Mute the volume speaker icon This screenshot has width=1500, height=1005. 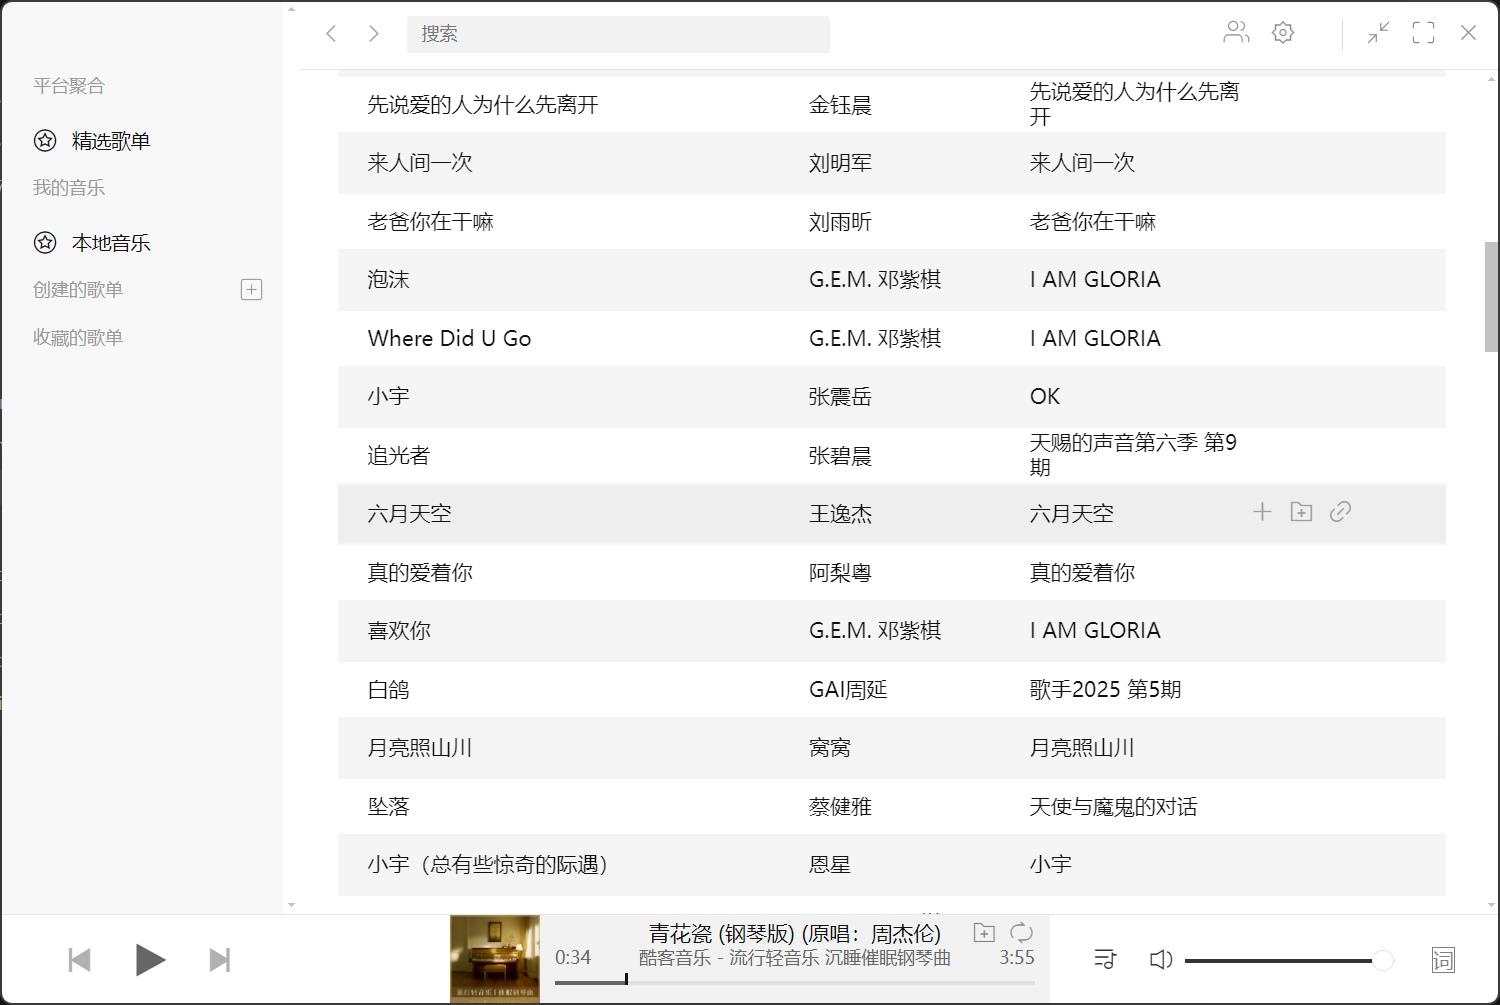(1160, 959)
